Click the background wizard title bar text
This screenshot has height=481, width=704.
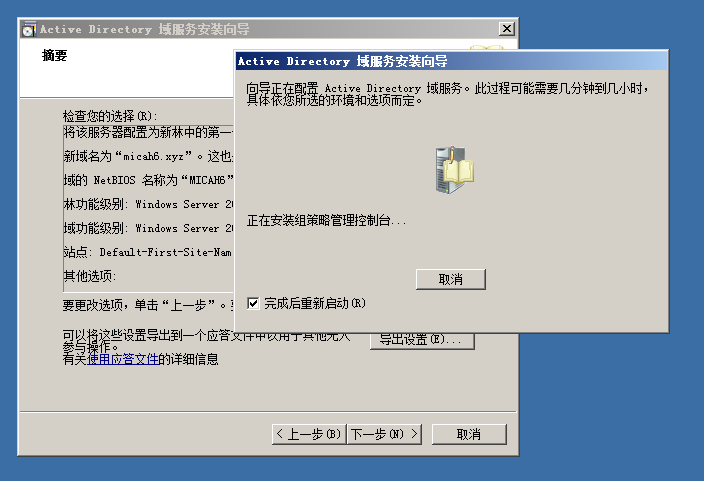pos(145,29)
